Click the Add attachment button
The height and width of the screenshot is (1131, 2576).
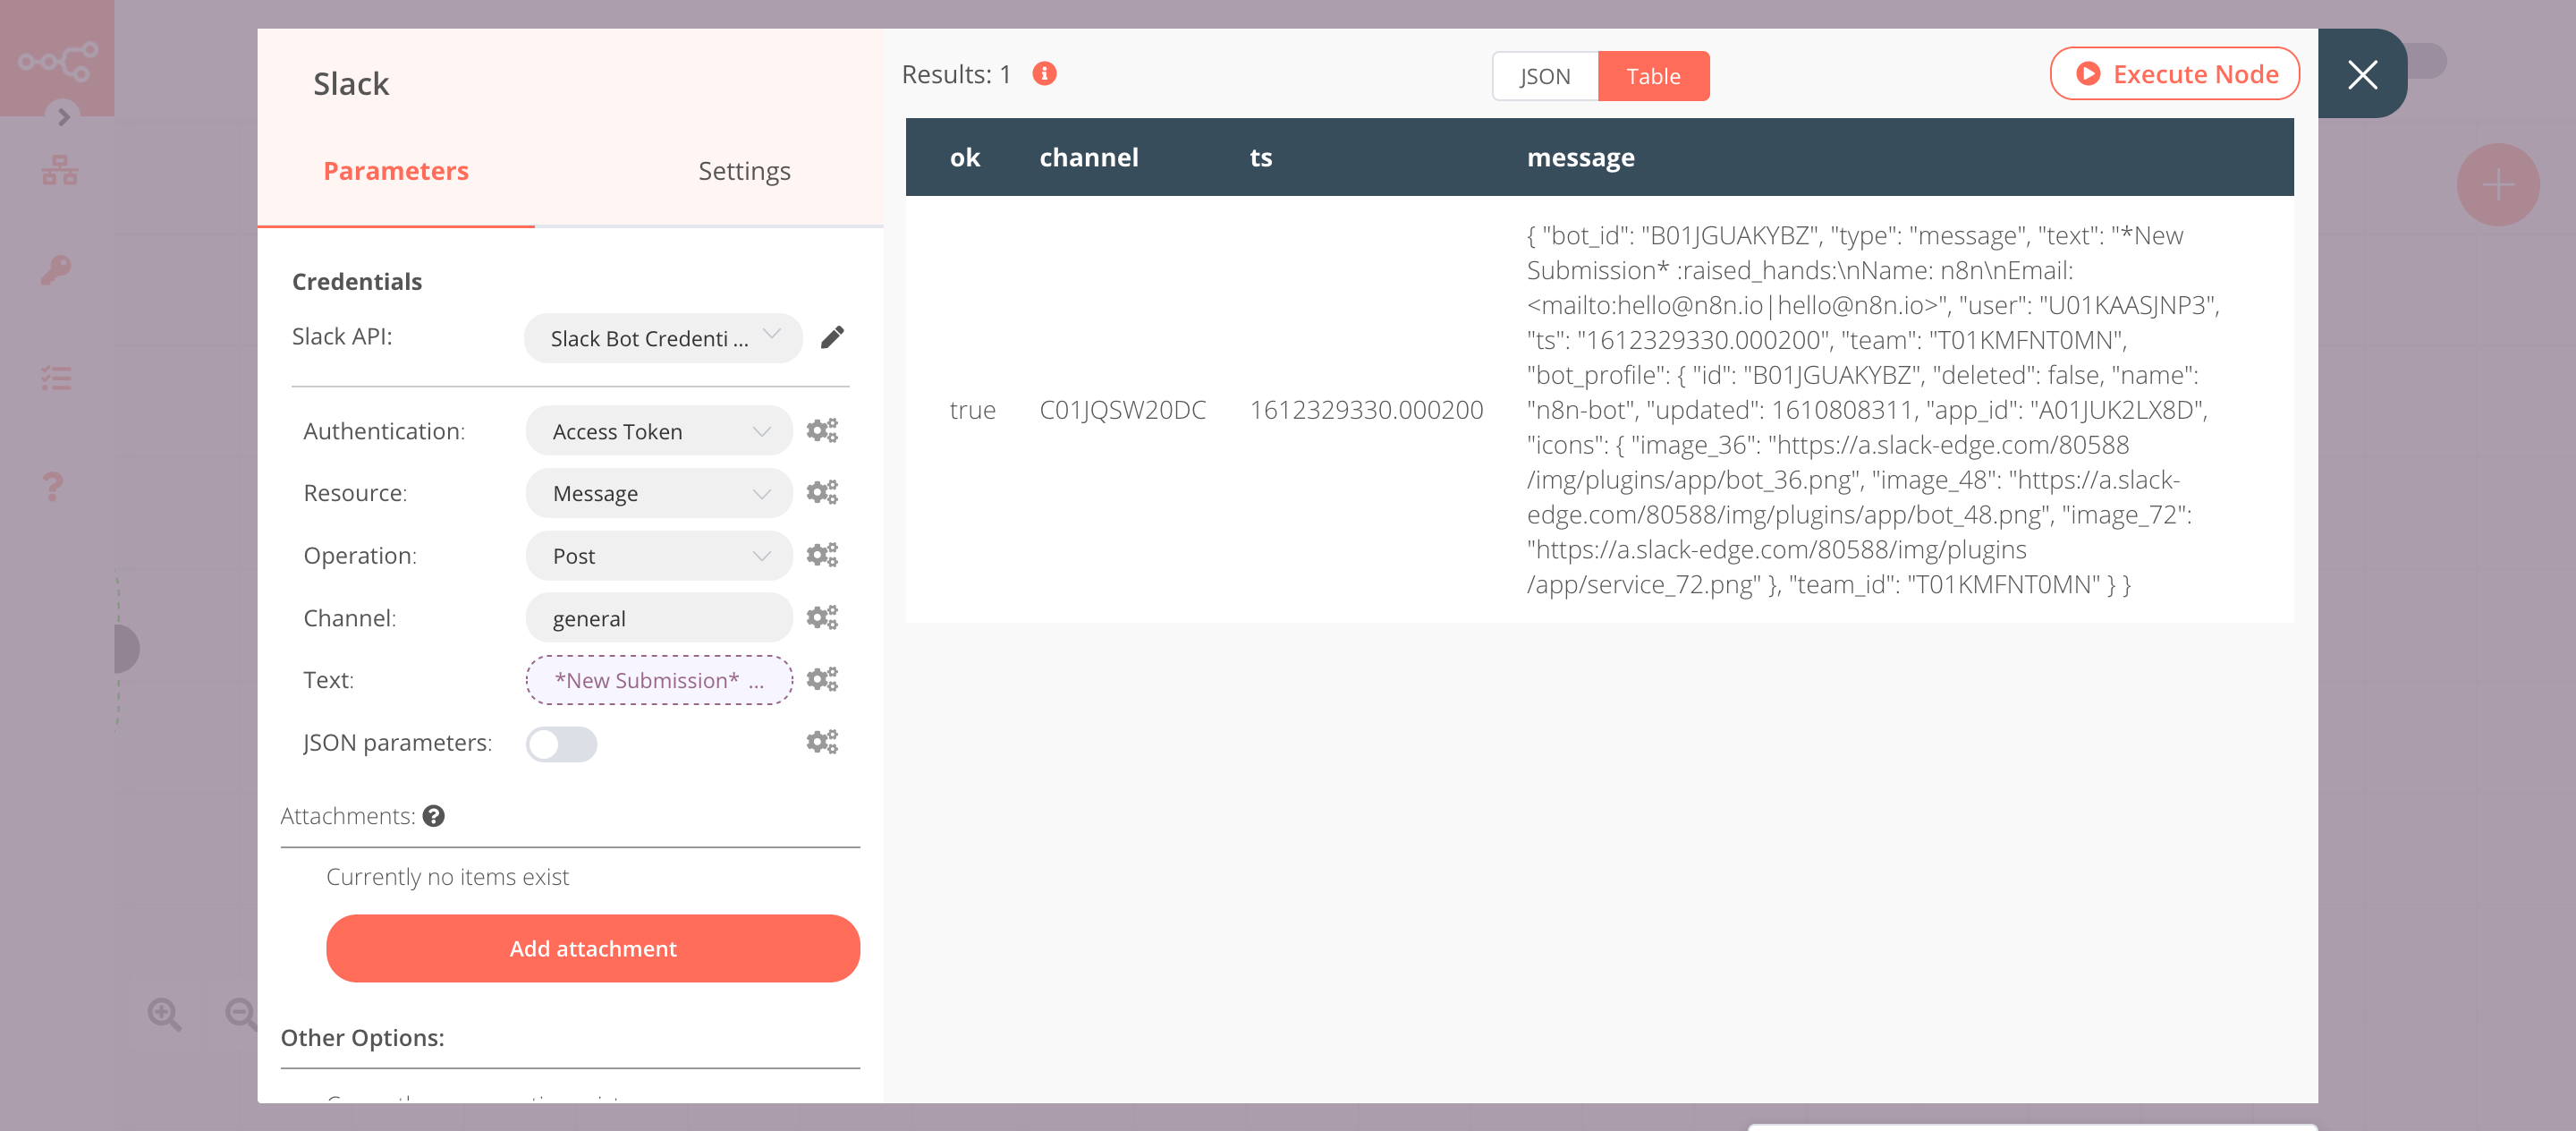pos(593,948)
